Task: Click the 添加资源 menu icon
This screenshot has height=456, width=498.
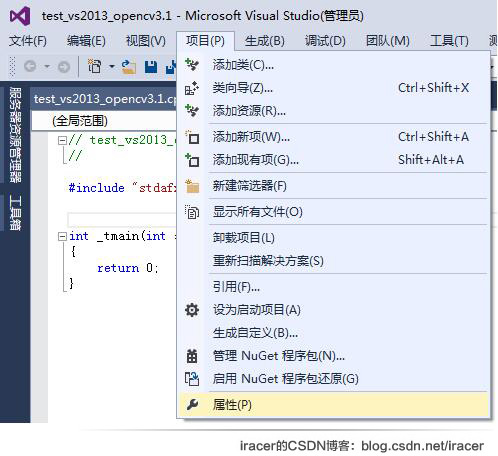Action: pos(192,110)
